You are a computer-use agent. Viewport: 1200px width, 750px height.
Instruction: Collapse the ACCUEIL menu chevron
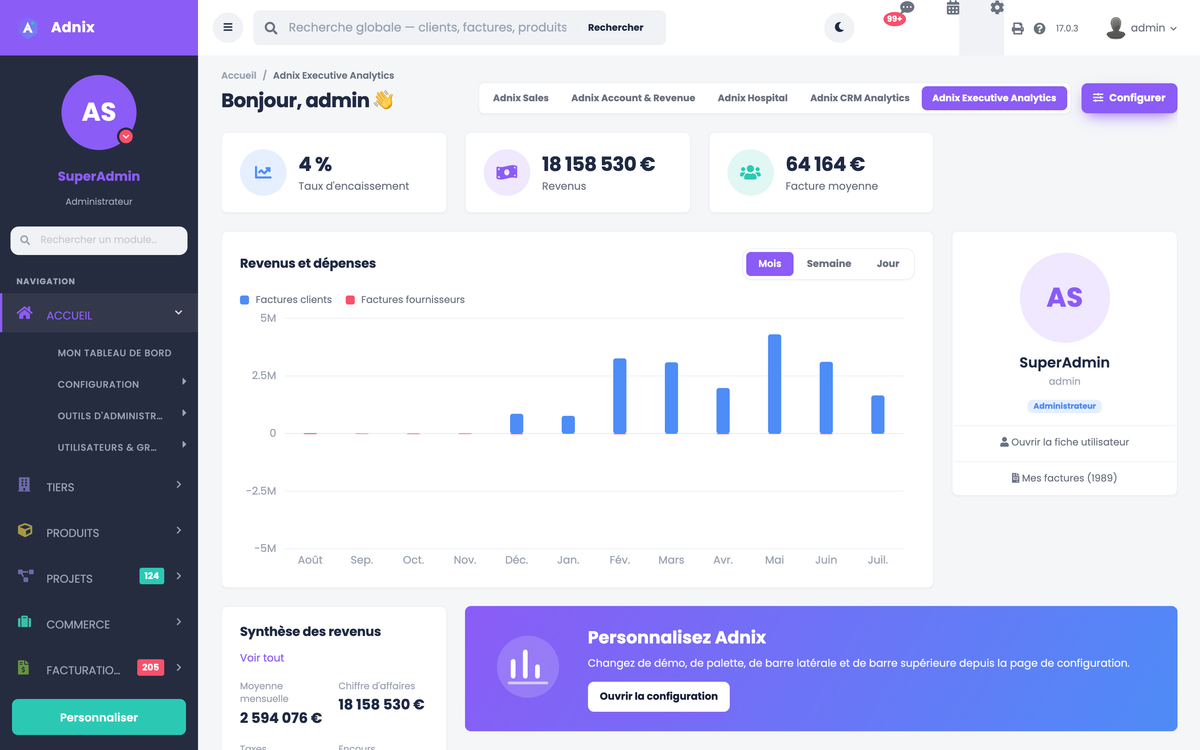(179, 313)
